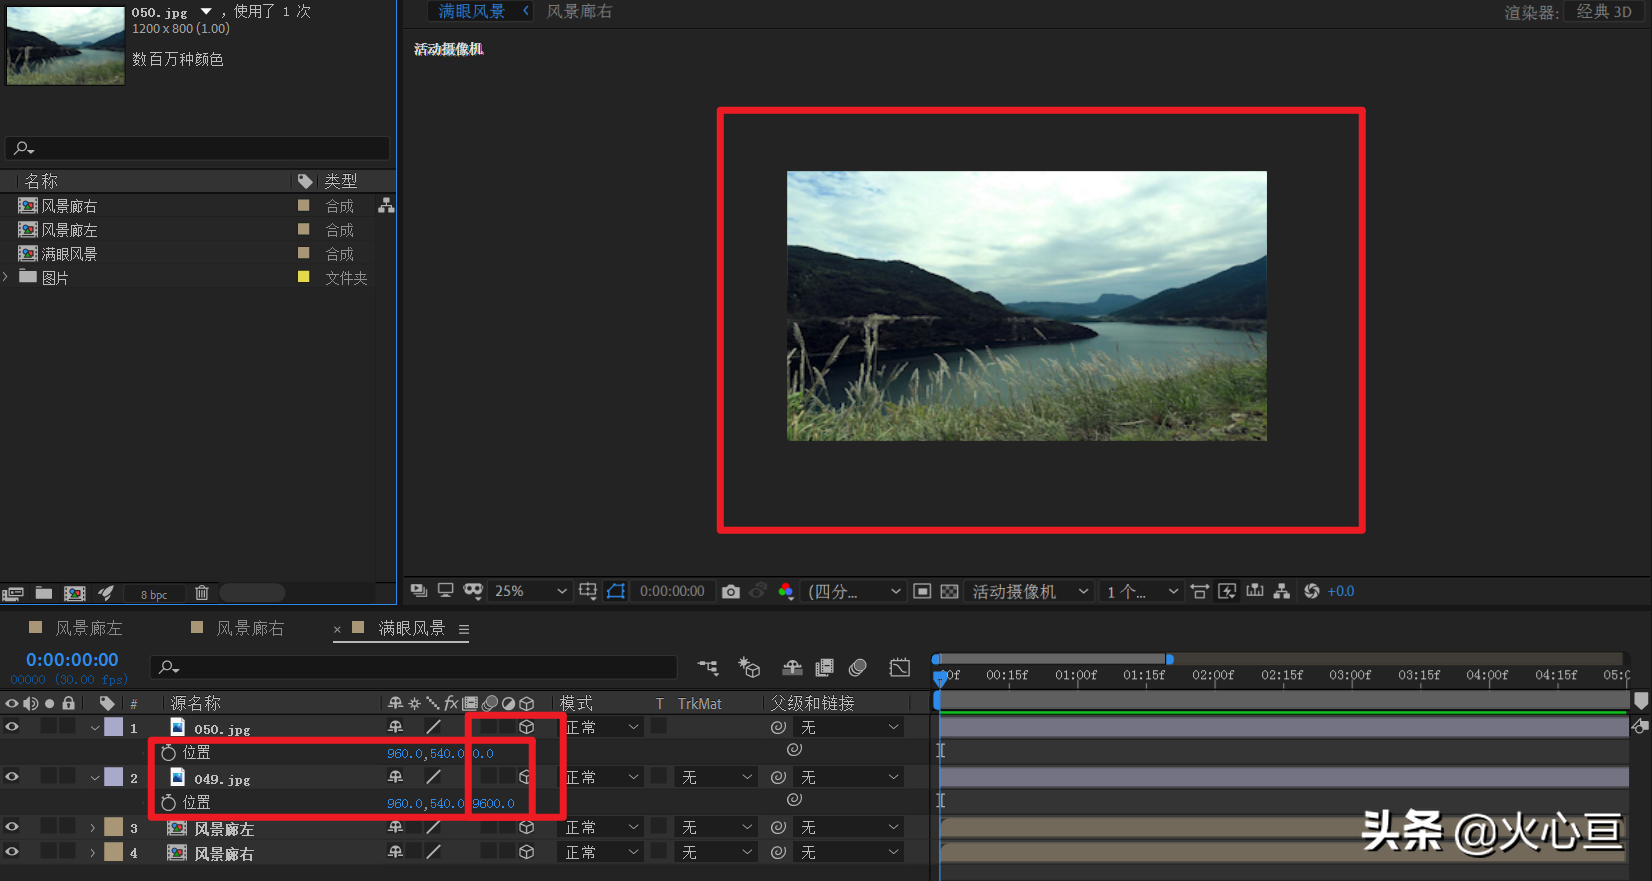Reset exposure with the aperture icon
Viewport: 1652px width, 881px height.
pos(1312,591)
